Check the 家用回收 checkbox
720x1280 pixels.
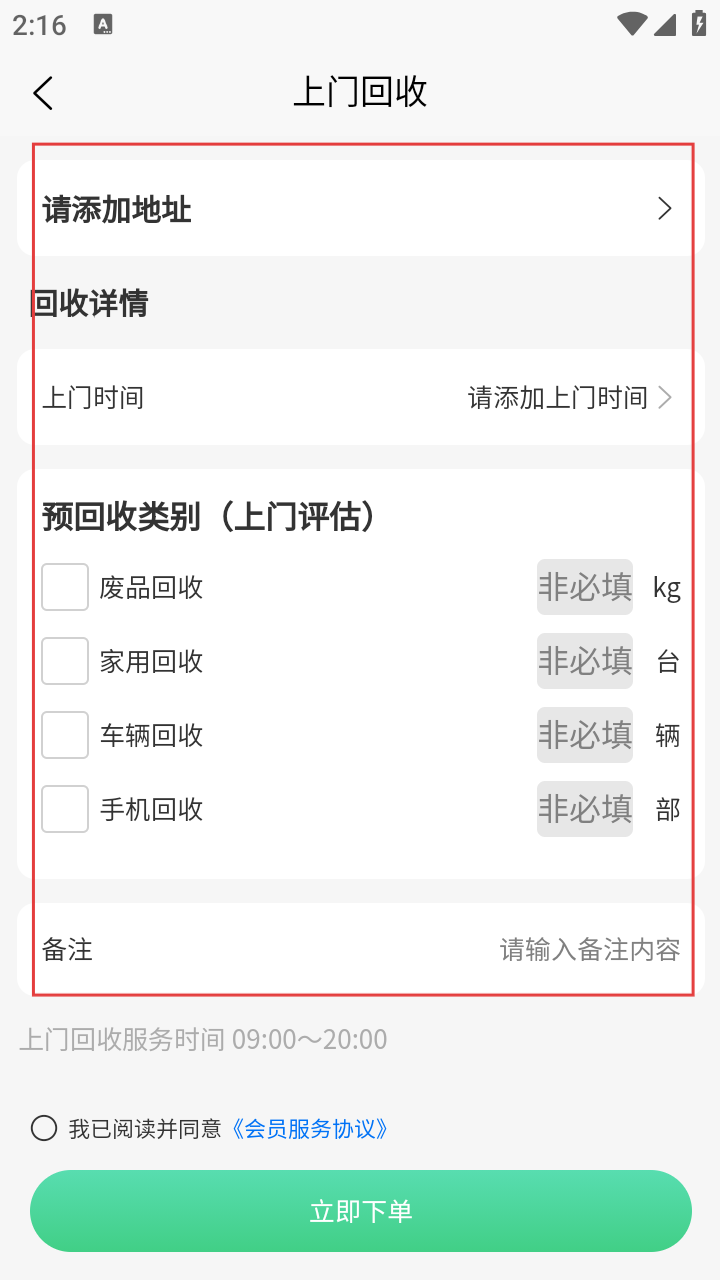pyautogui.click(x=65, y=661)
